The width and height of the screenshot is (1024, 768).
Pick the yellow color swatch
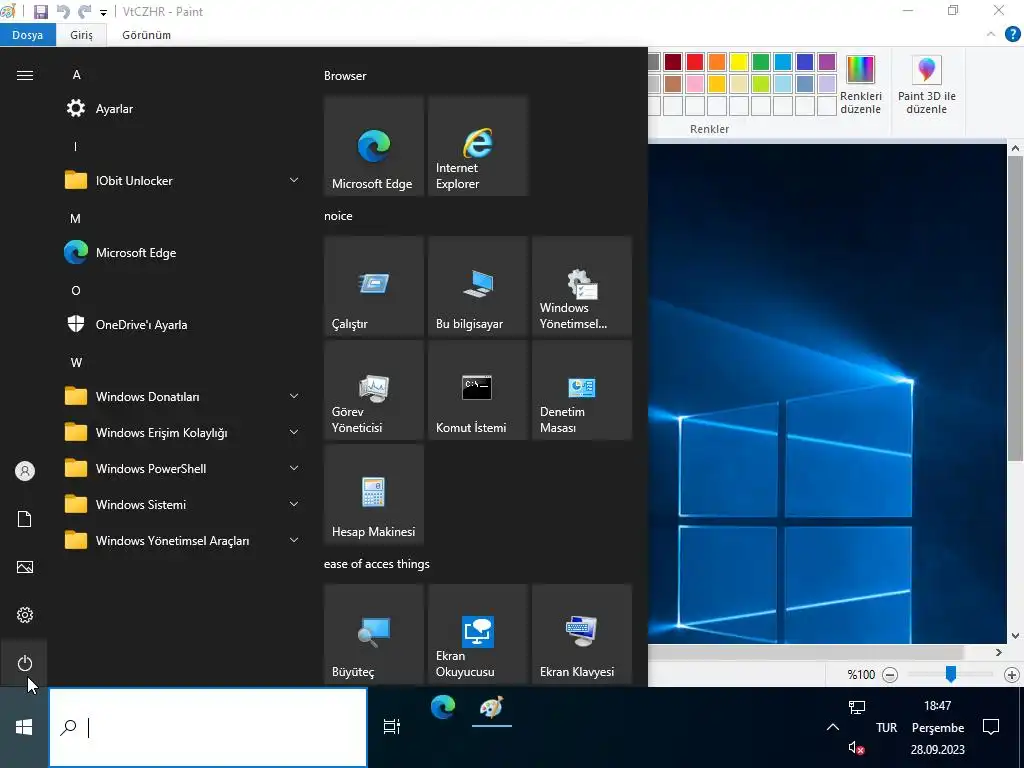coord(739,62)
